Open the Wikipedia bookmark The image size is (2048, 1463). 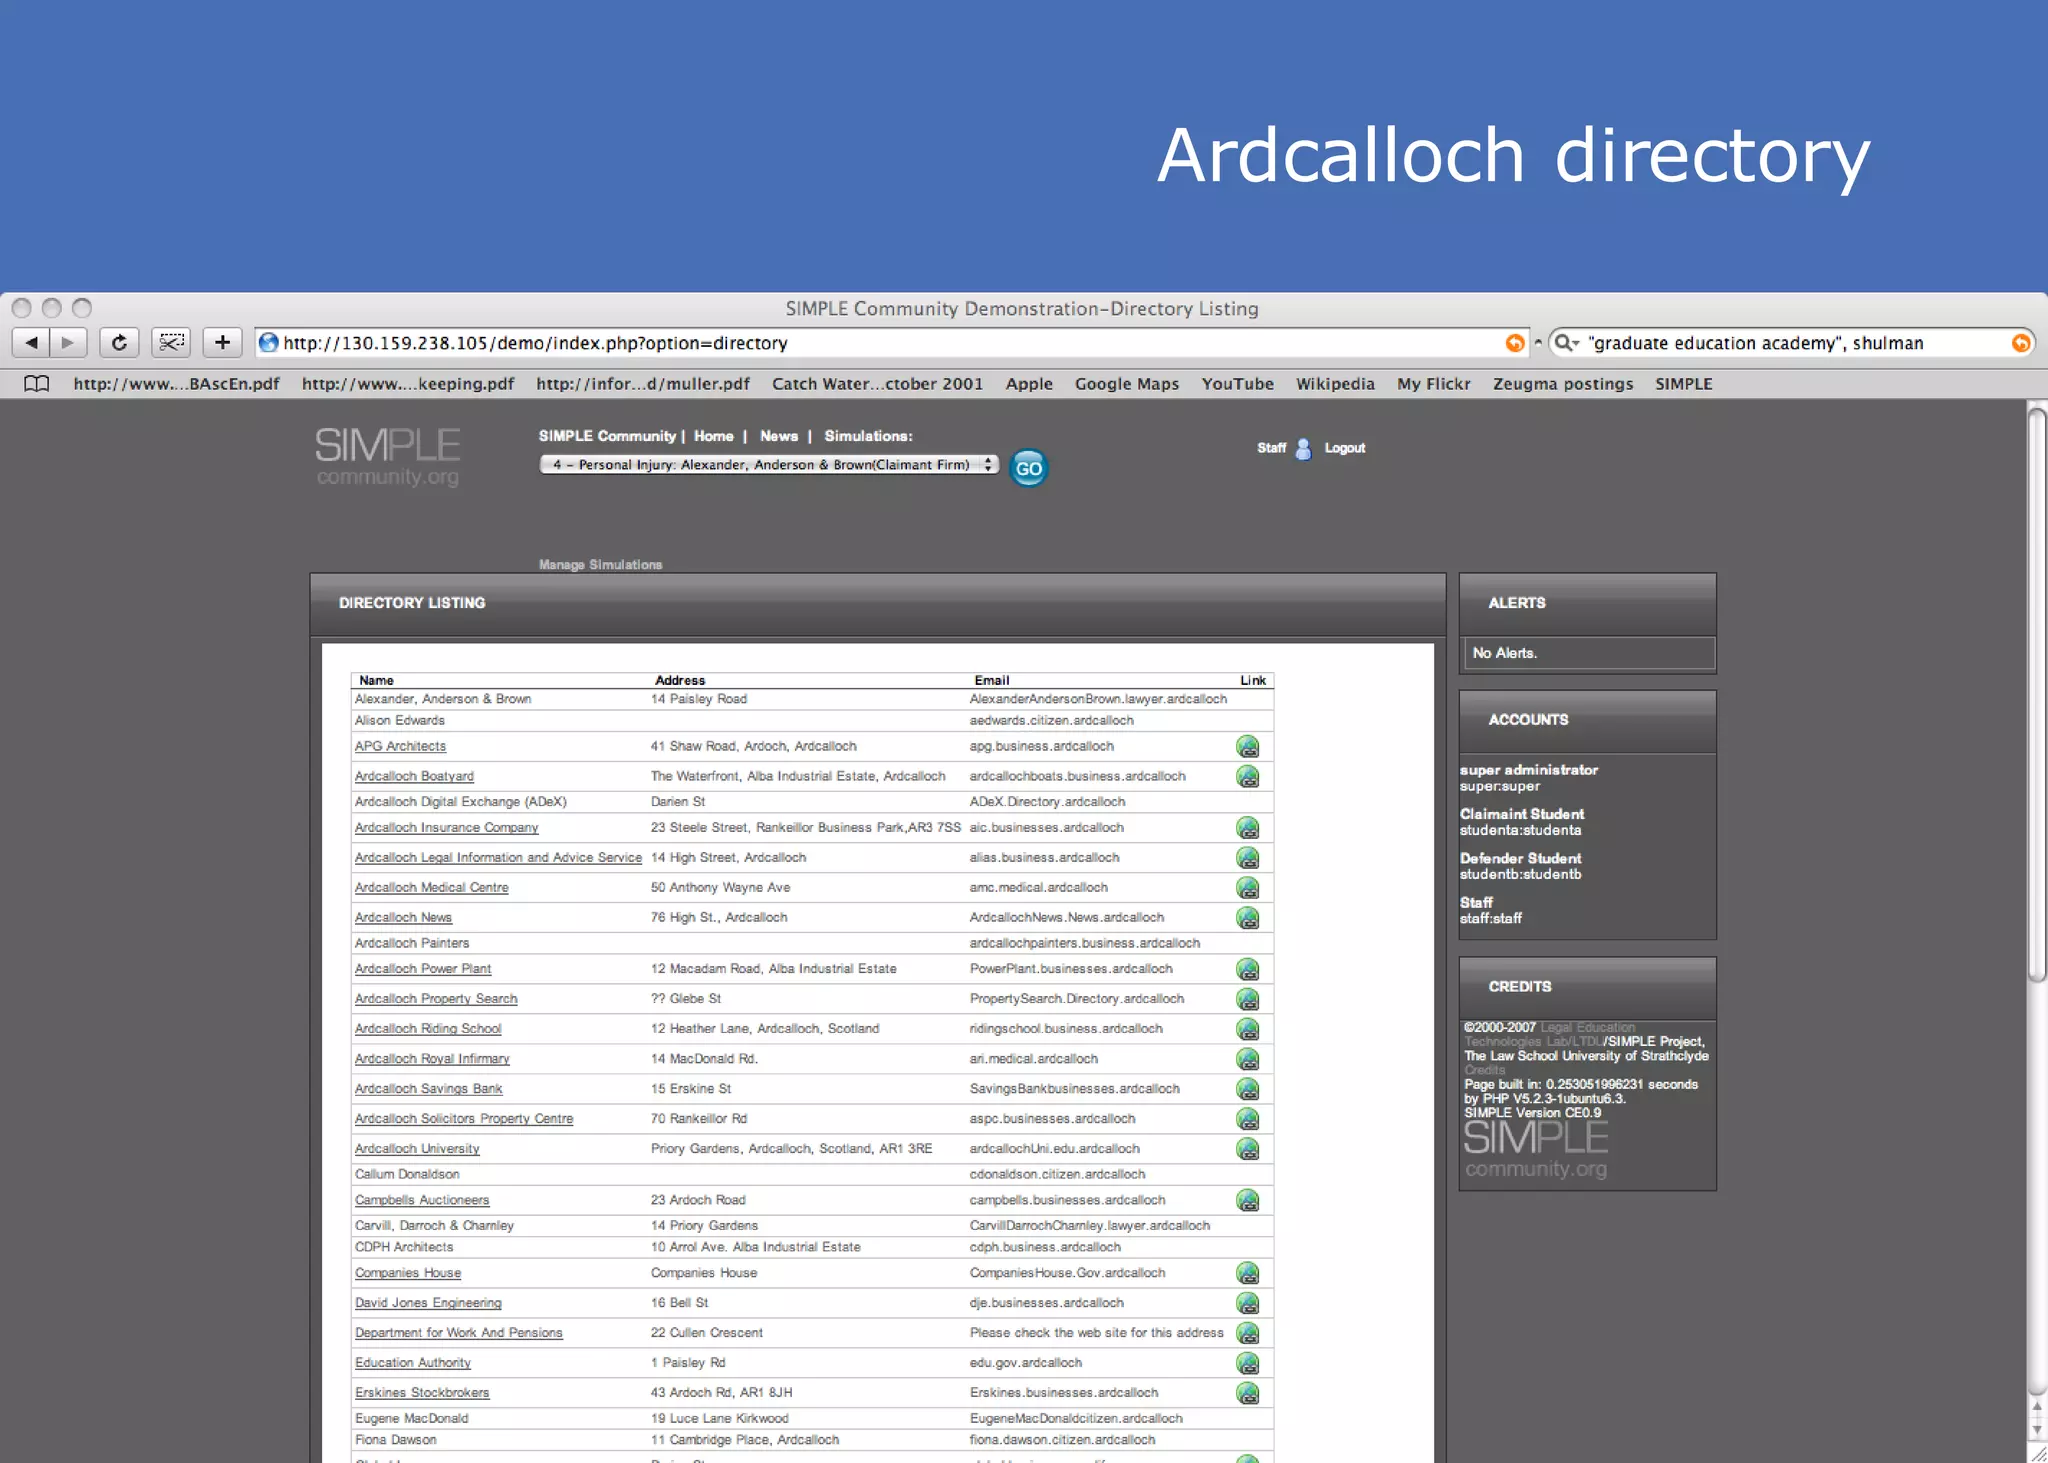1335,384
